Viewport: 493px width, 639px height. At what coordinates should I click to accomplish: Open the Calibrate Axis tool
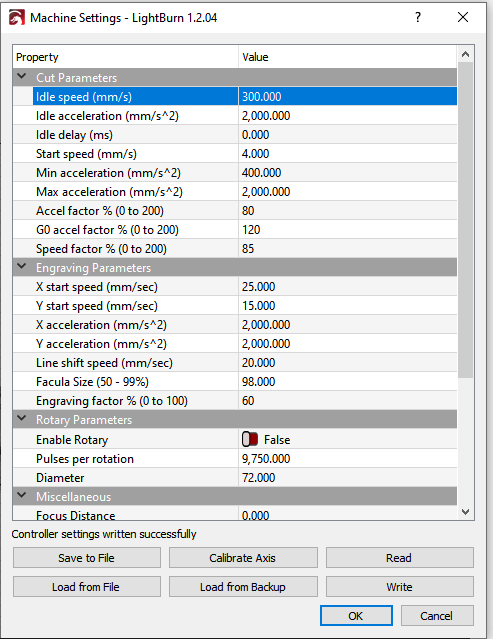pos(243,557)
